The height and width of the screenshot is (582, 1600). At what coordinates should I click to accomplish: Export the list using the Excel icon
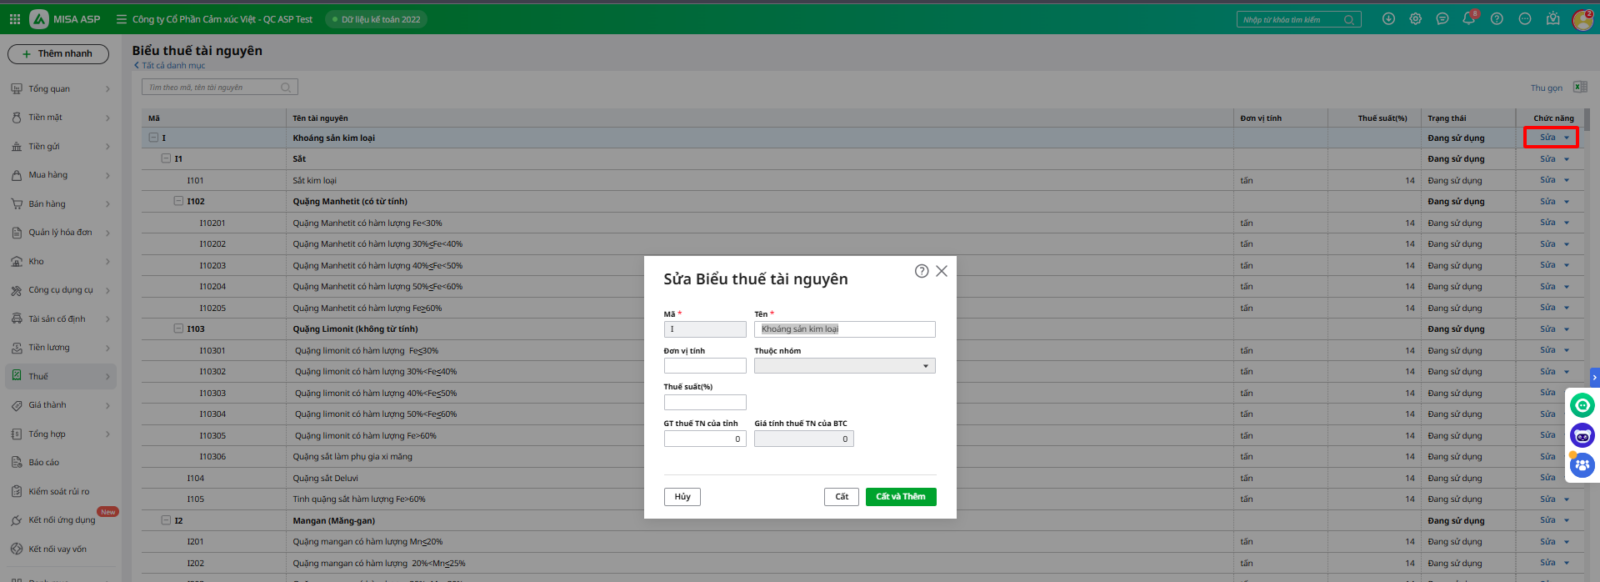point(1580,88)
